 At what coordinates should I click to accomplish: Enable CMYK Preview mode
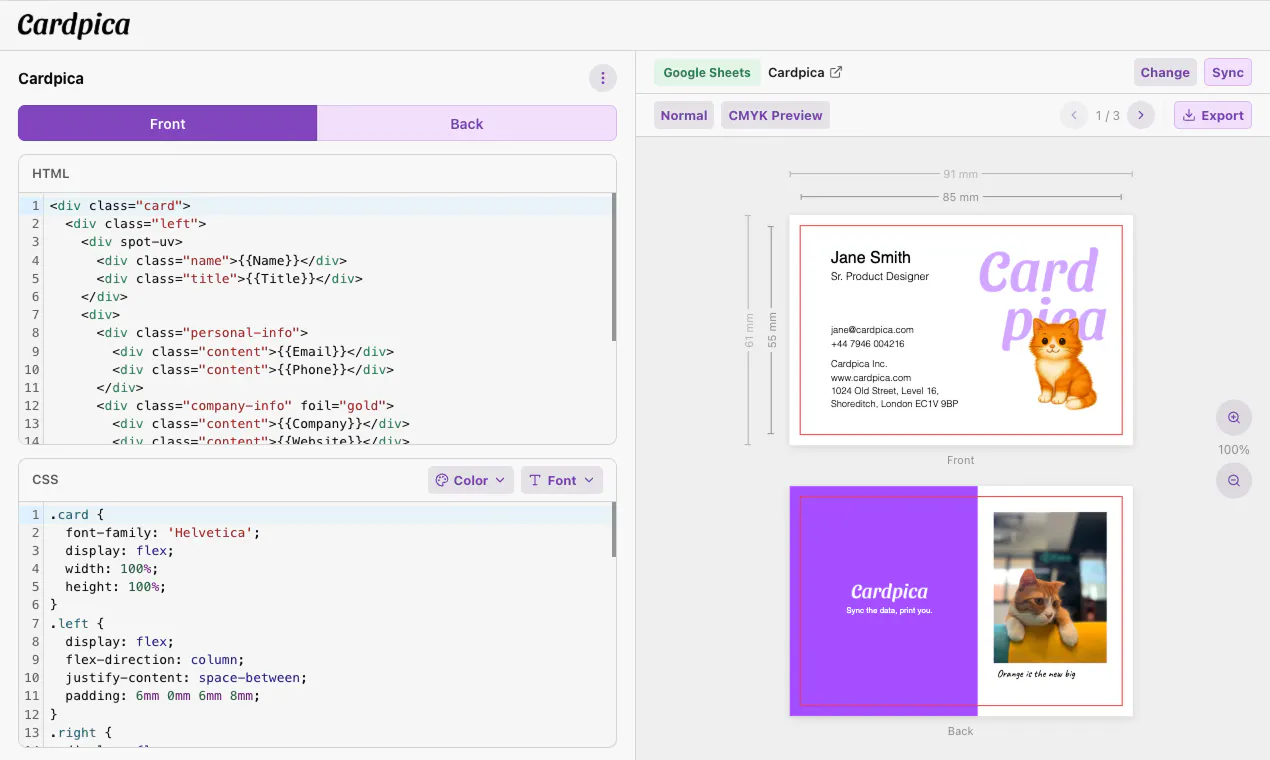click(x=776, y=115)
